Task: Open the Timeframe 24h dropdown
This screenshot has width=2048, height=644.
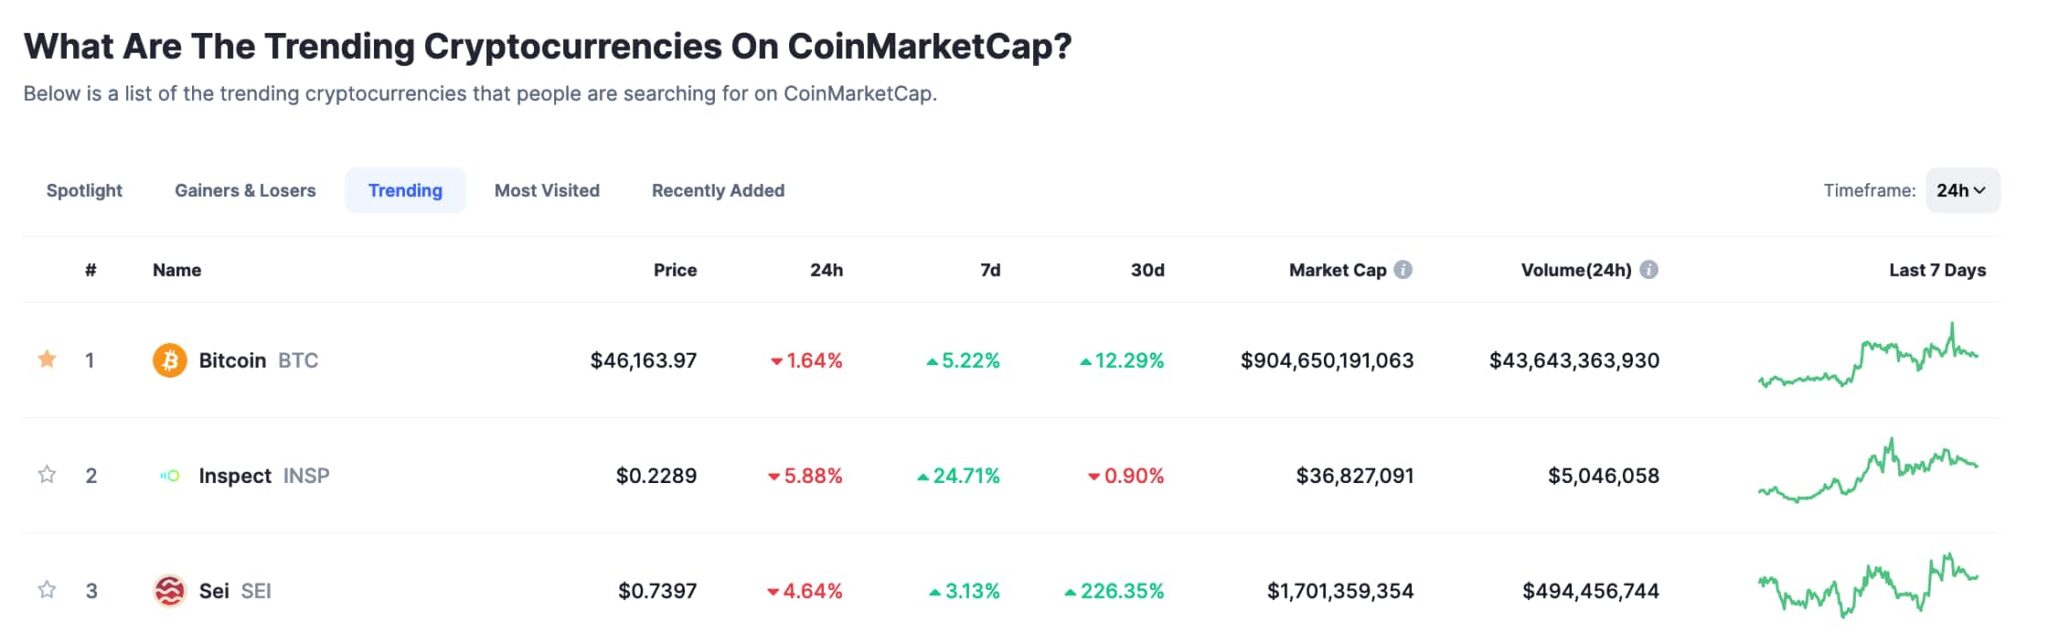Action: tap(1961, 190)
